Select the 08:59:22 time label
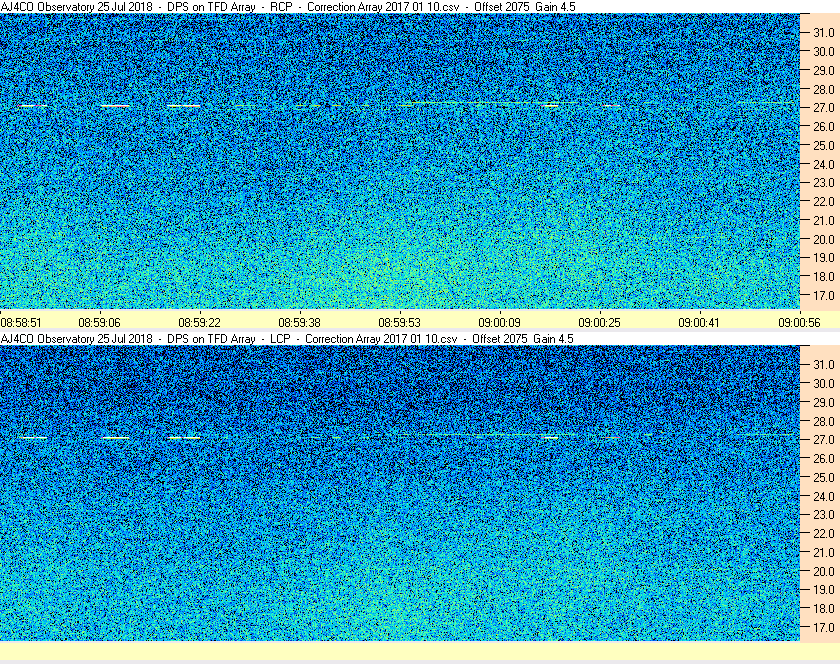840x664 pixels. [x=199, y=323]
